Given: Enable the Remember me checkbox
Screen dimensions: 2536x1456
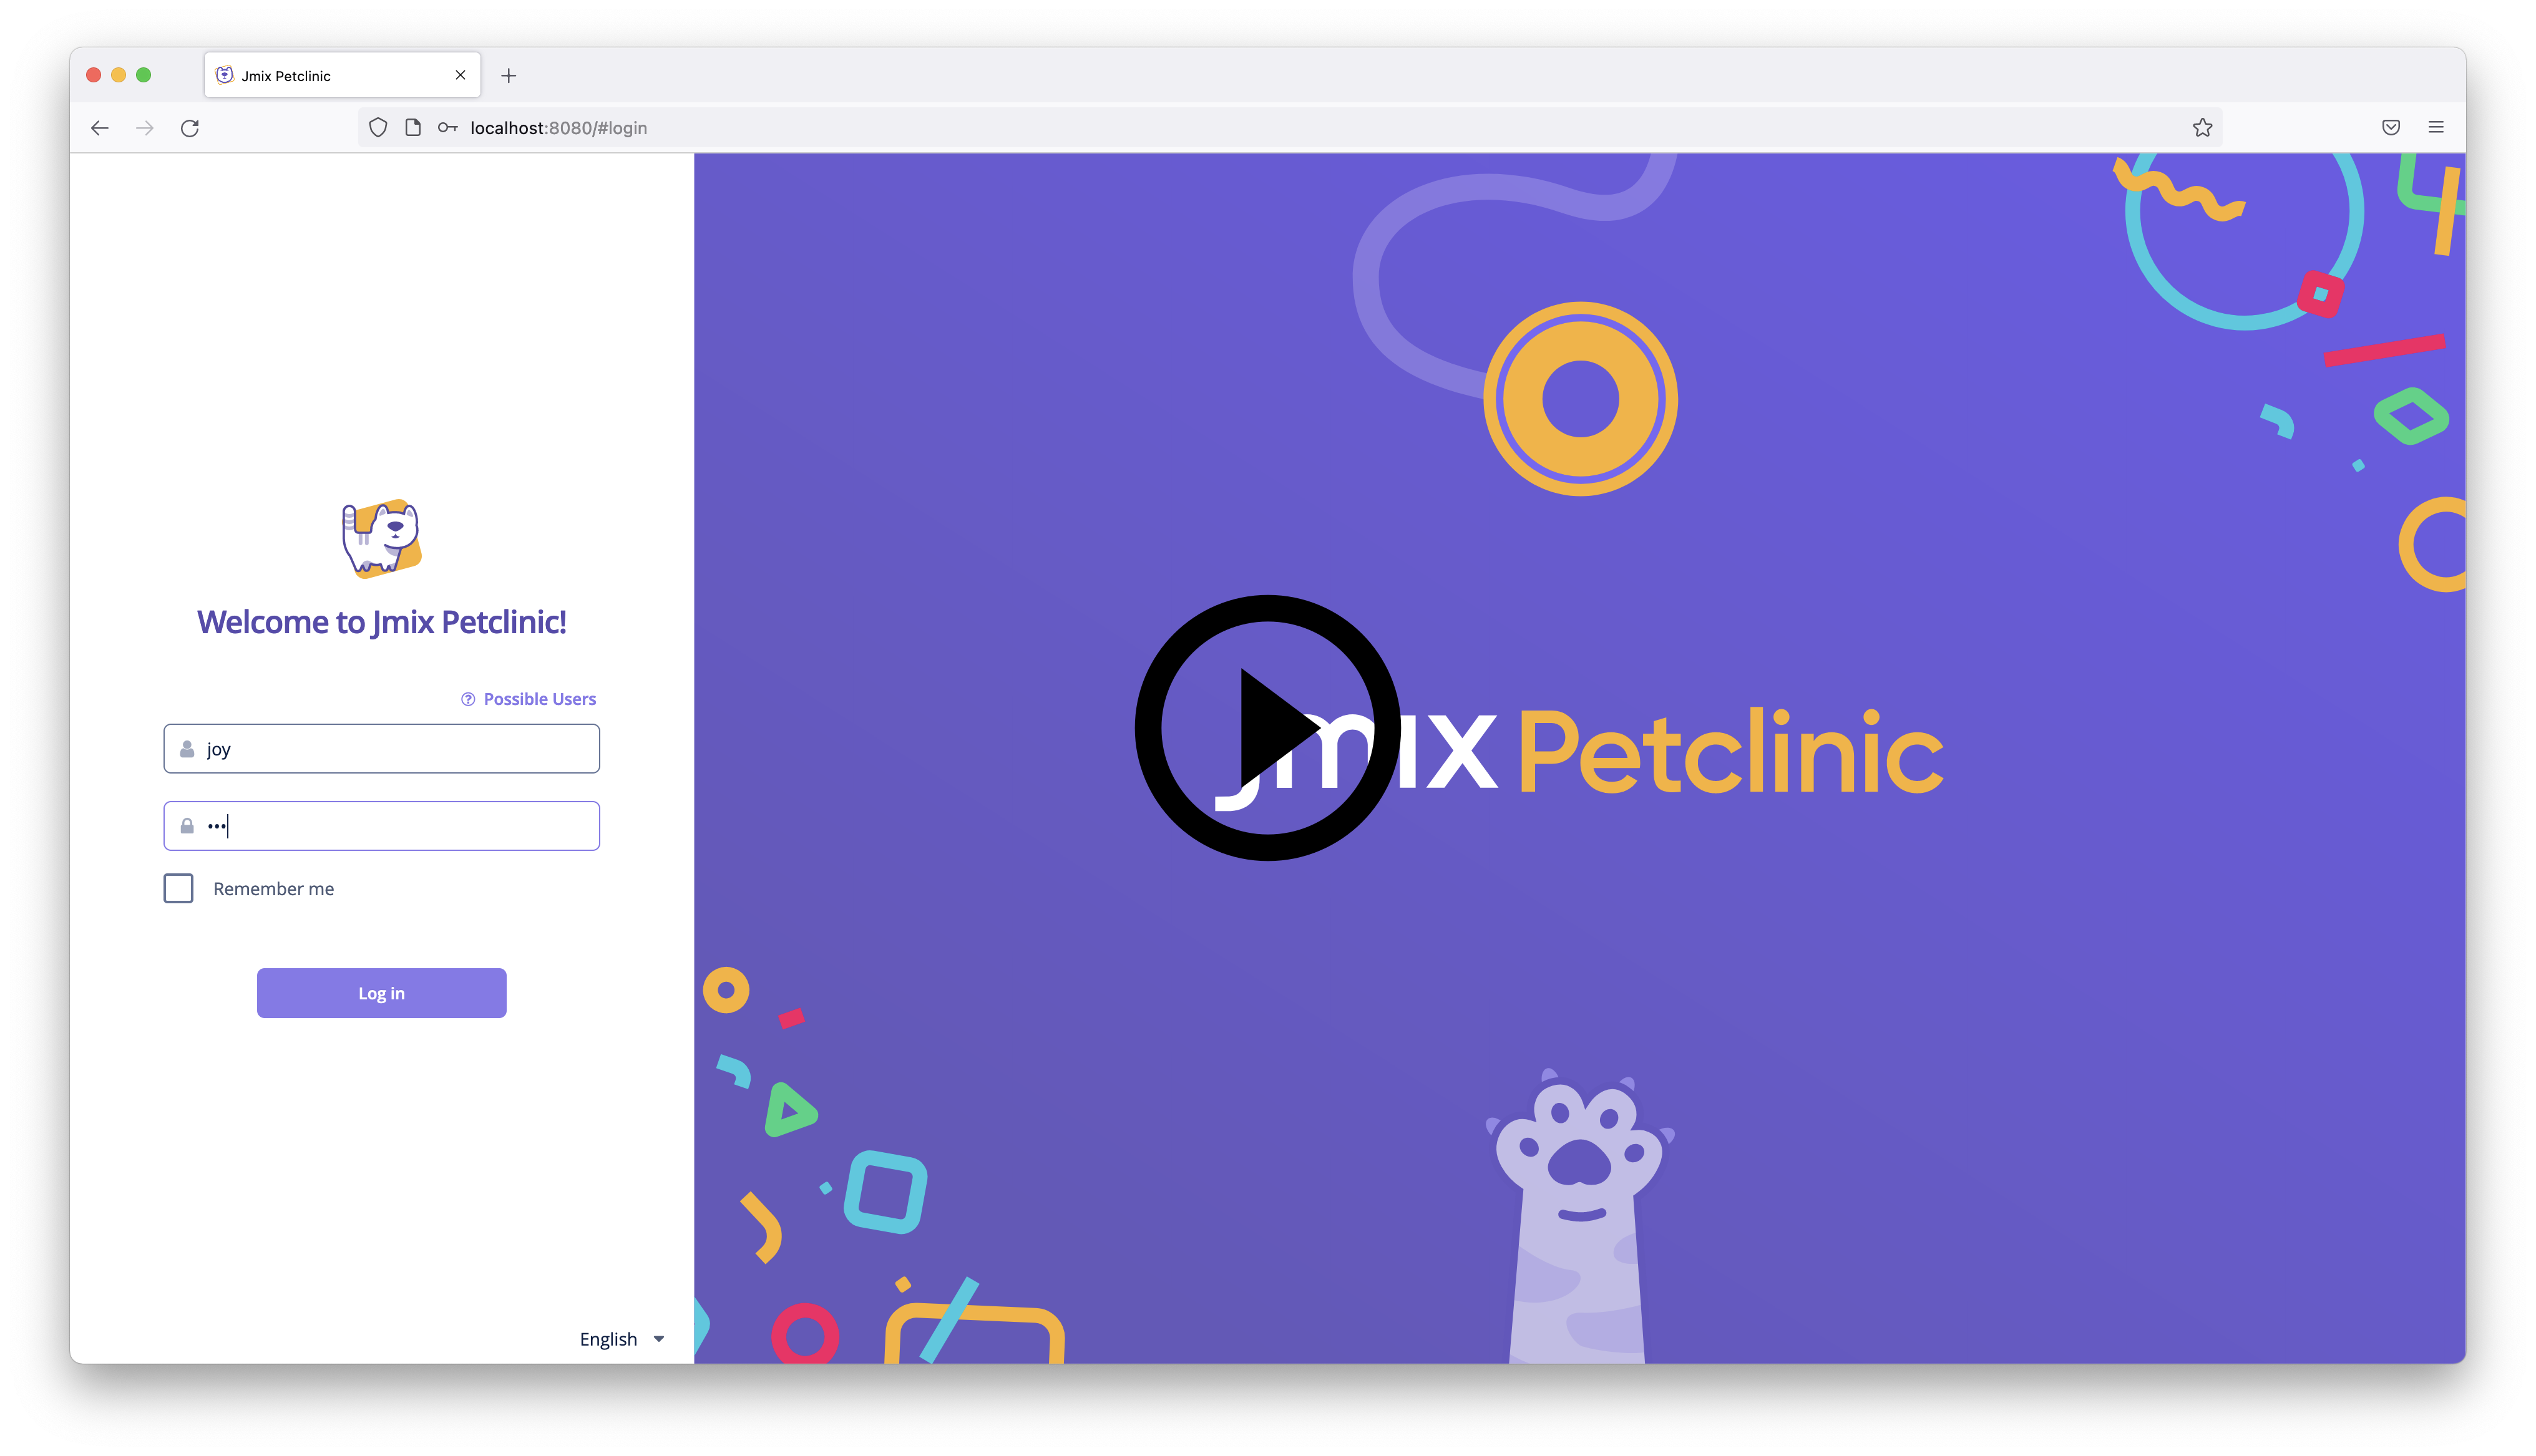Looking at the screenshot, I should click(179, 889).
